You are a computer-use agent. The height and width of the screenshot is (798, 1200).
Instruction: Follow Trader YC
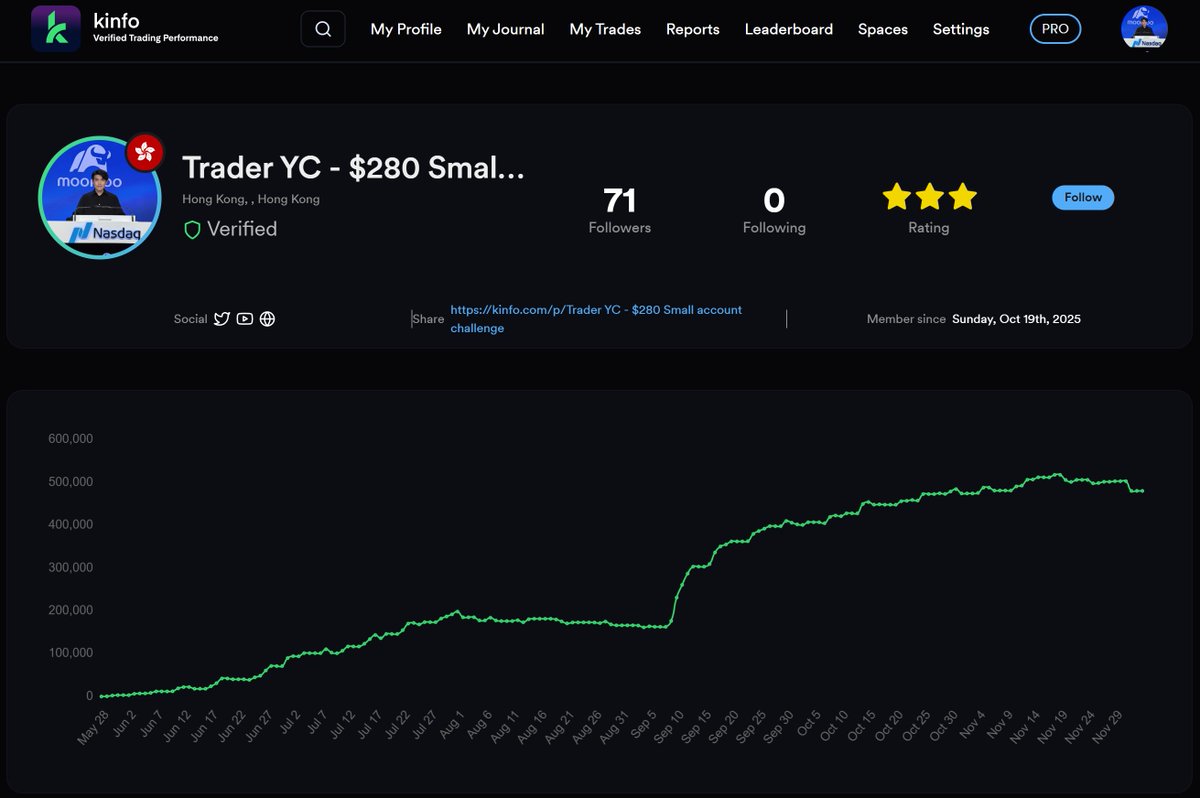click(1083, 197)
